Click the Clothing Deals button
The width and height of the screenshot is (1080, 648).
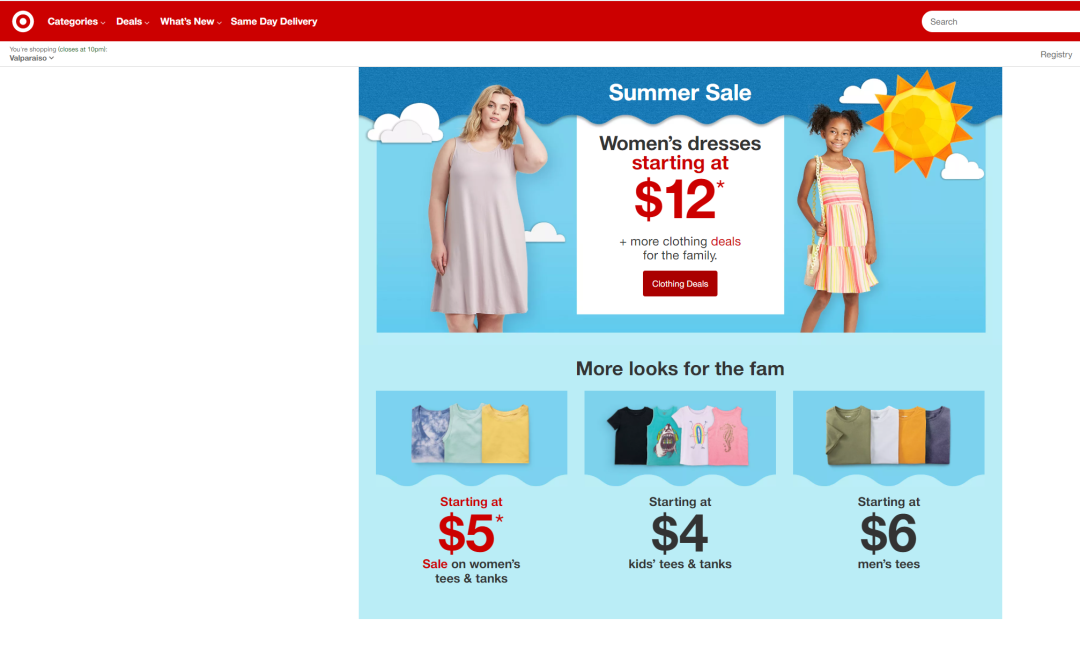click(680, 284)
